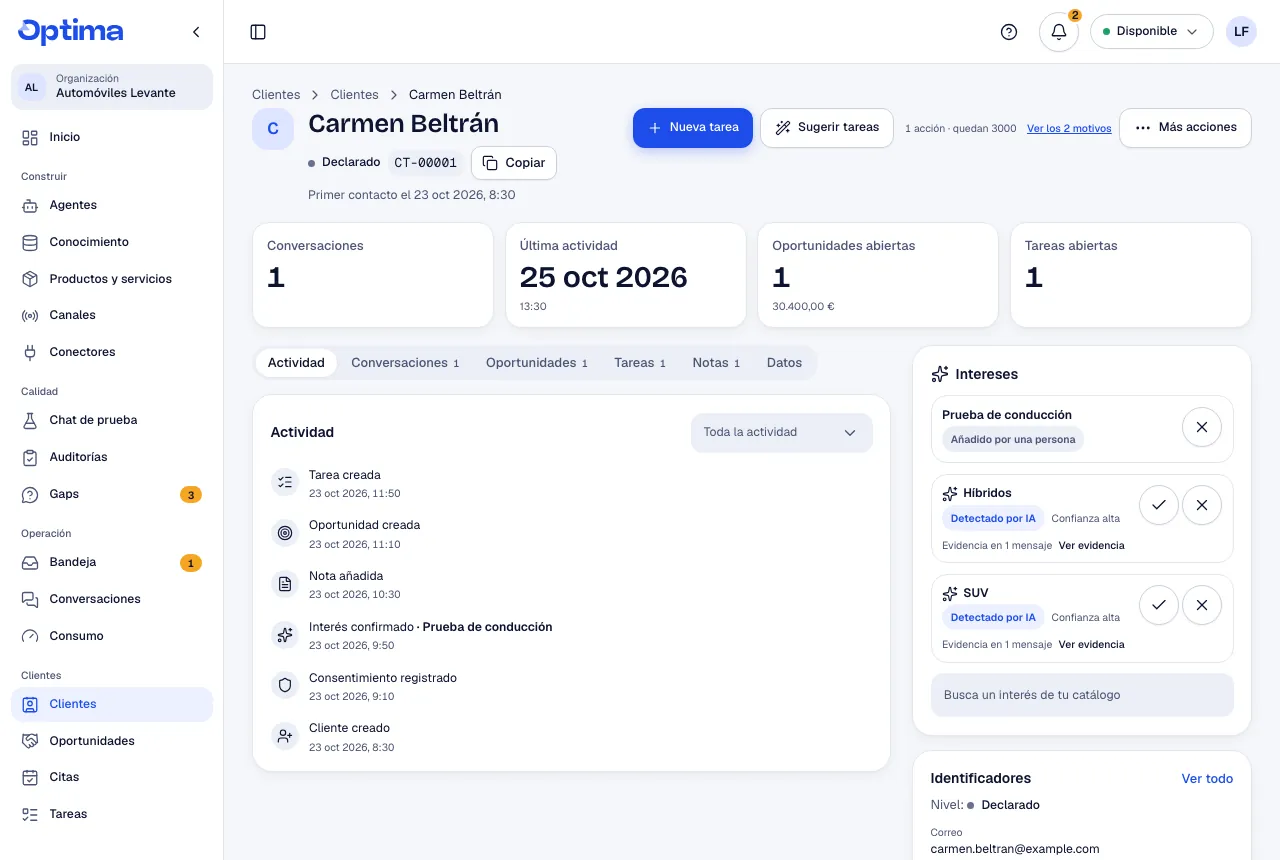Open the Más acciones menu
This screenshot has height=860, width=1280.
click(x=1185, y=128)
